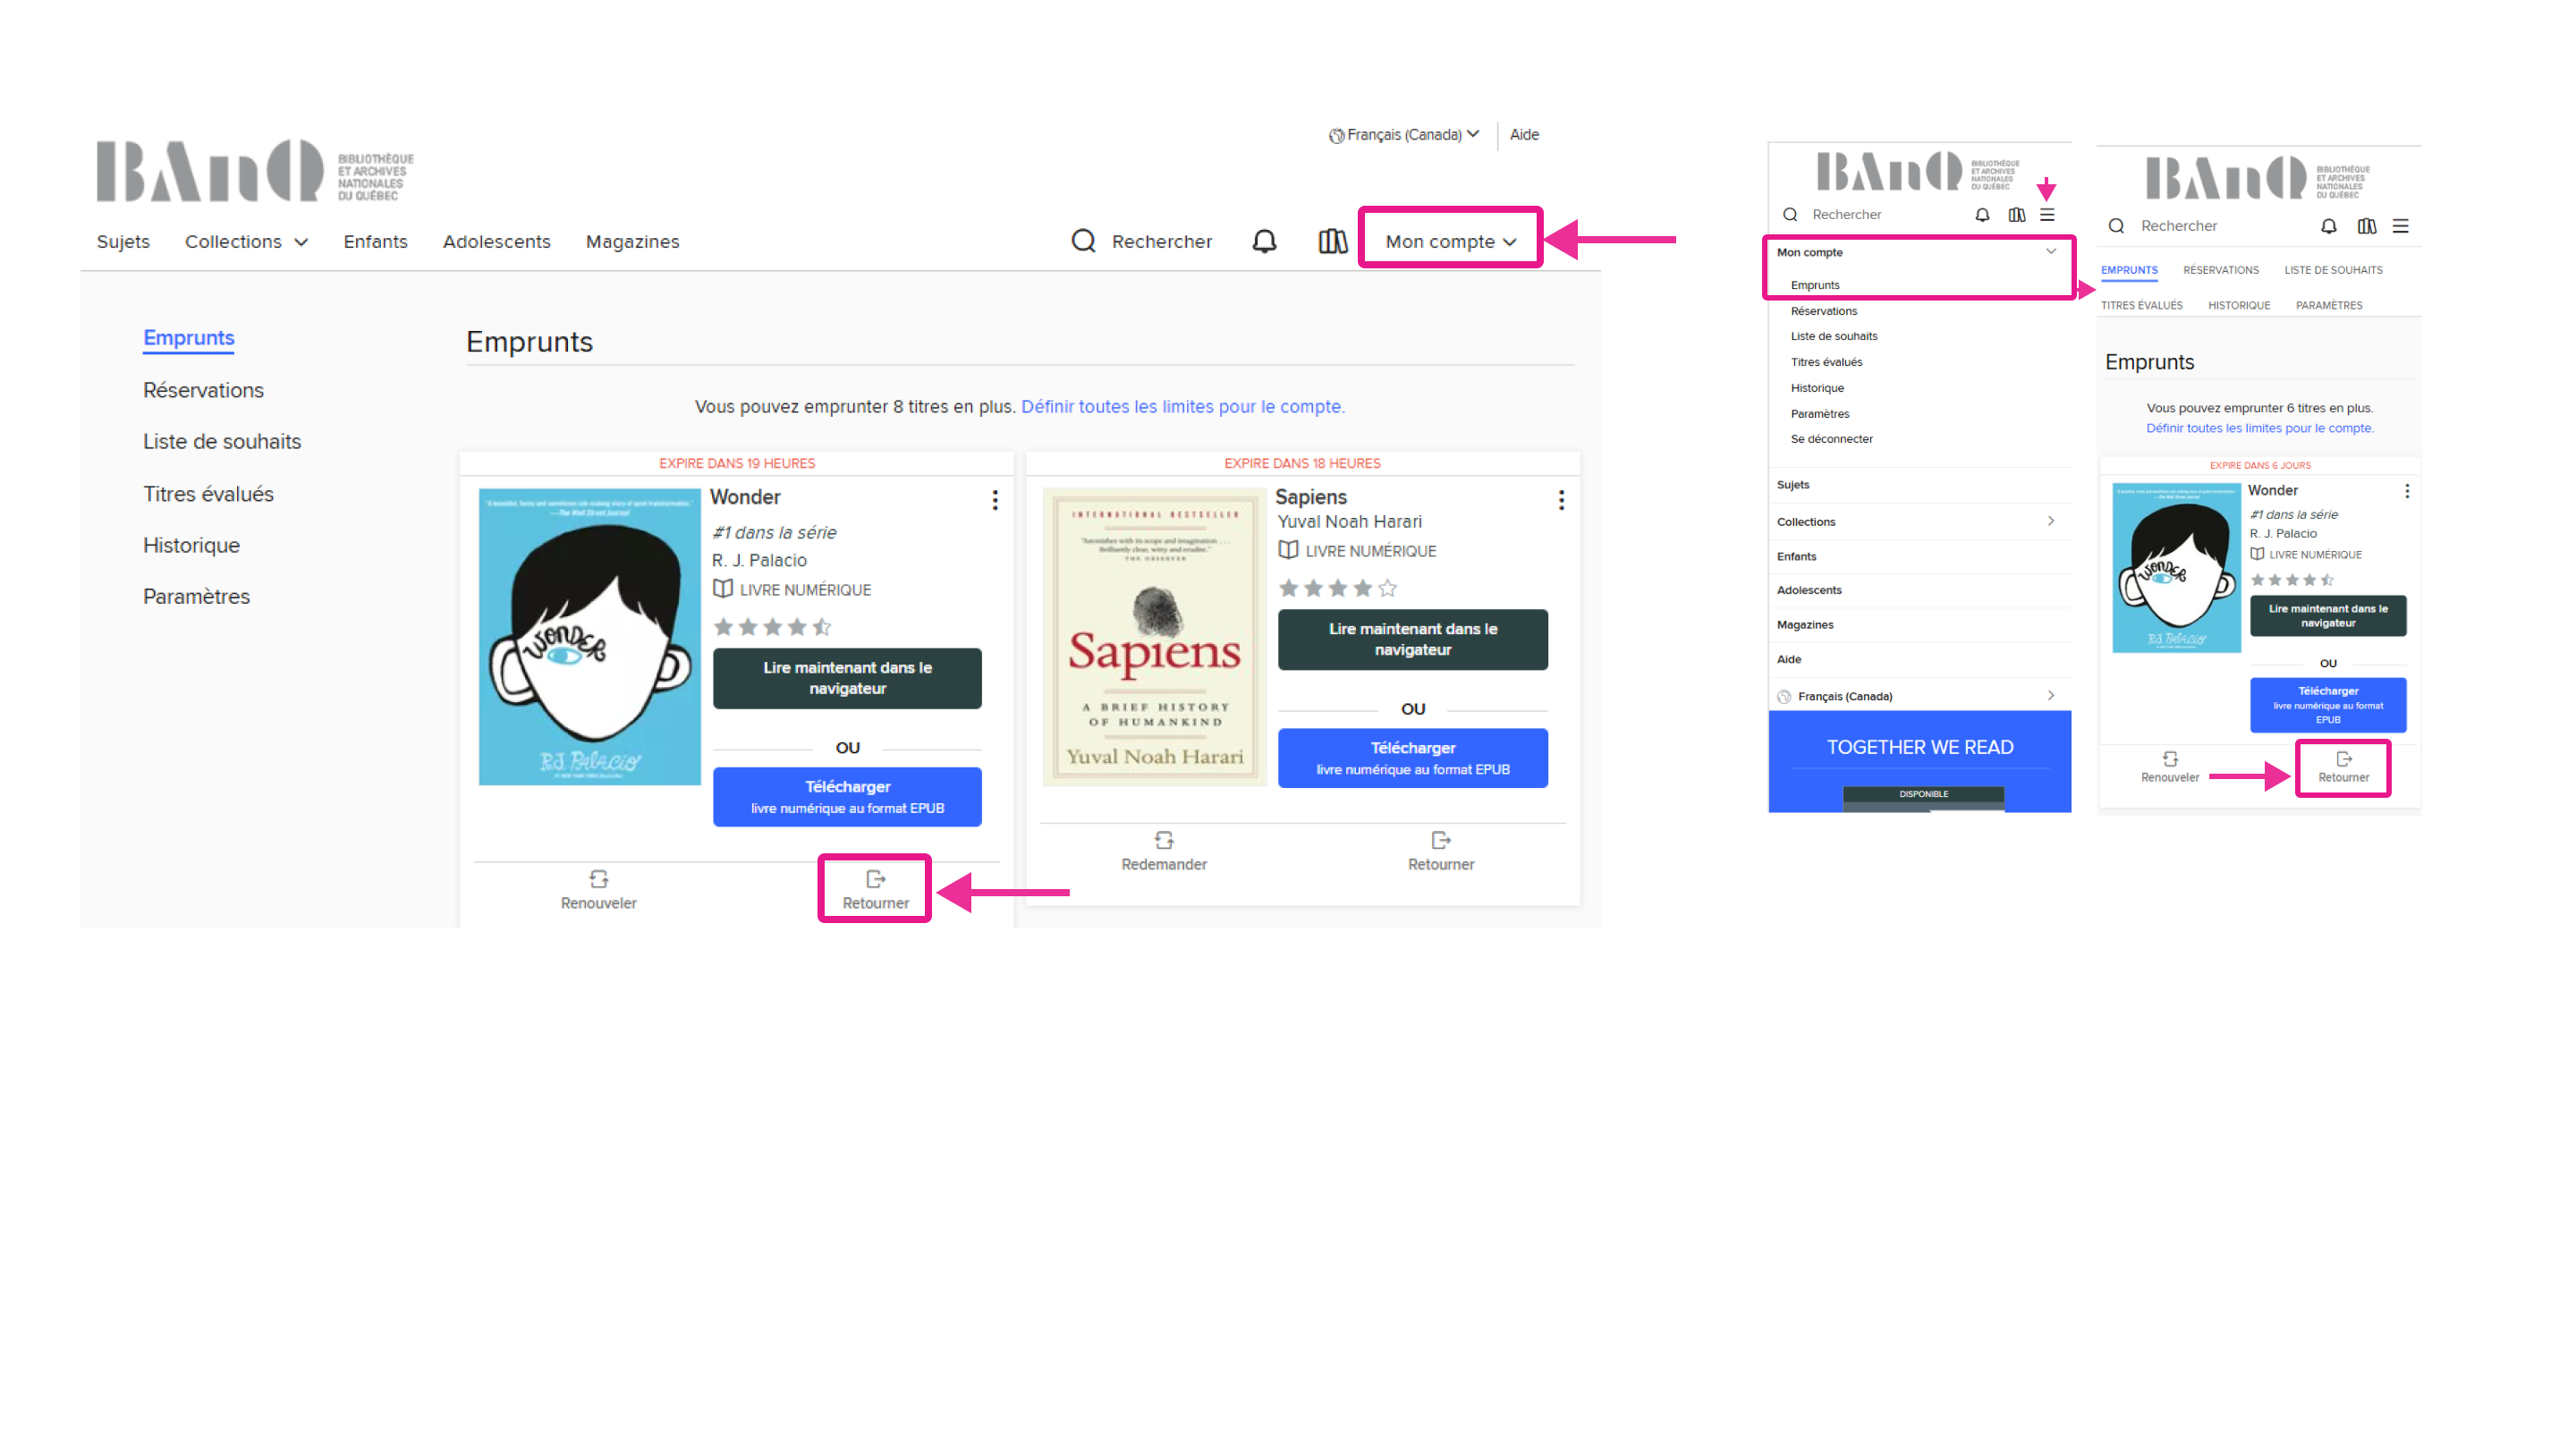The image size is (2576, 1449).
Task: Click search icon in mobile Emprunts view
Action: [2116, 226]
